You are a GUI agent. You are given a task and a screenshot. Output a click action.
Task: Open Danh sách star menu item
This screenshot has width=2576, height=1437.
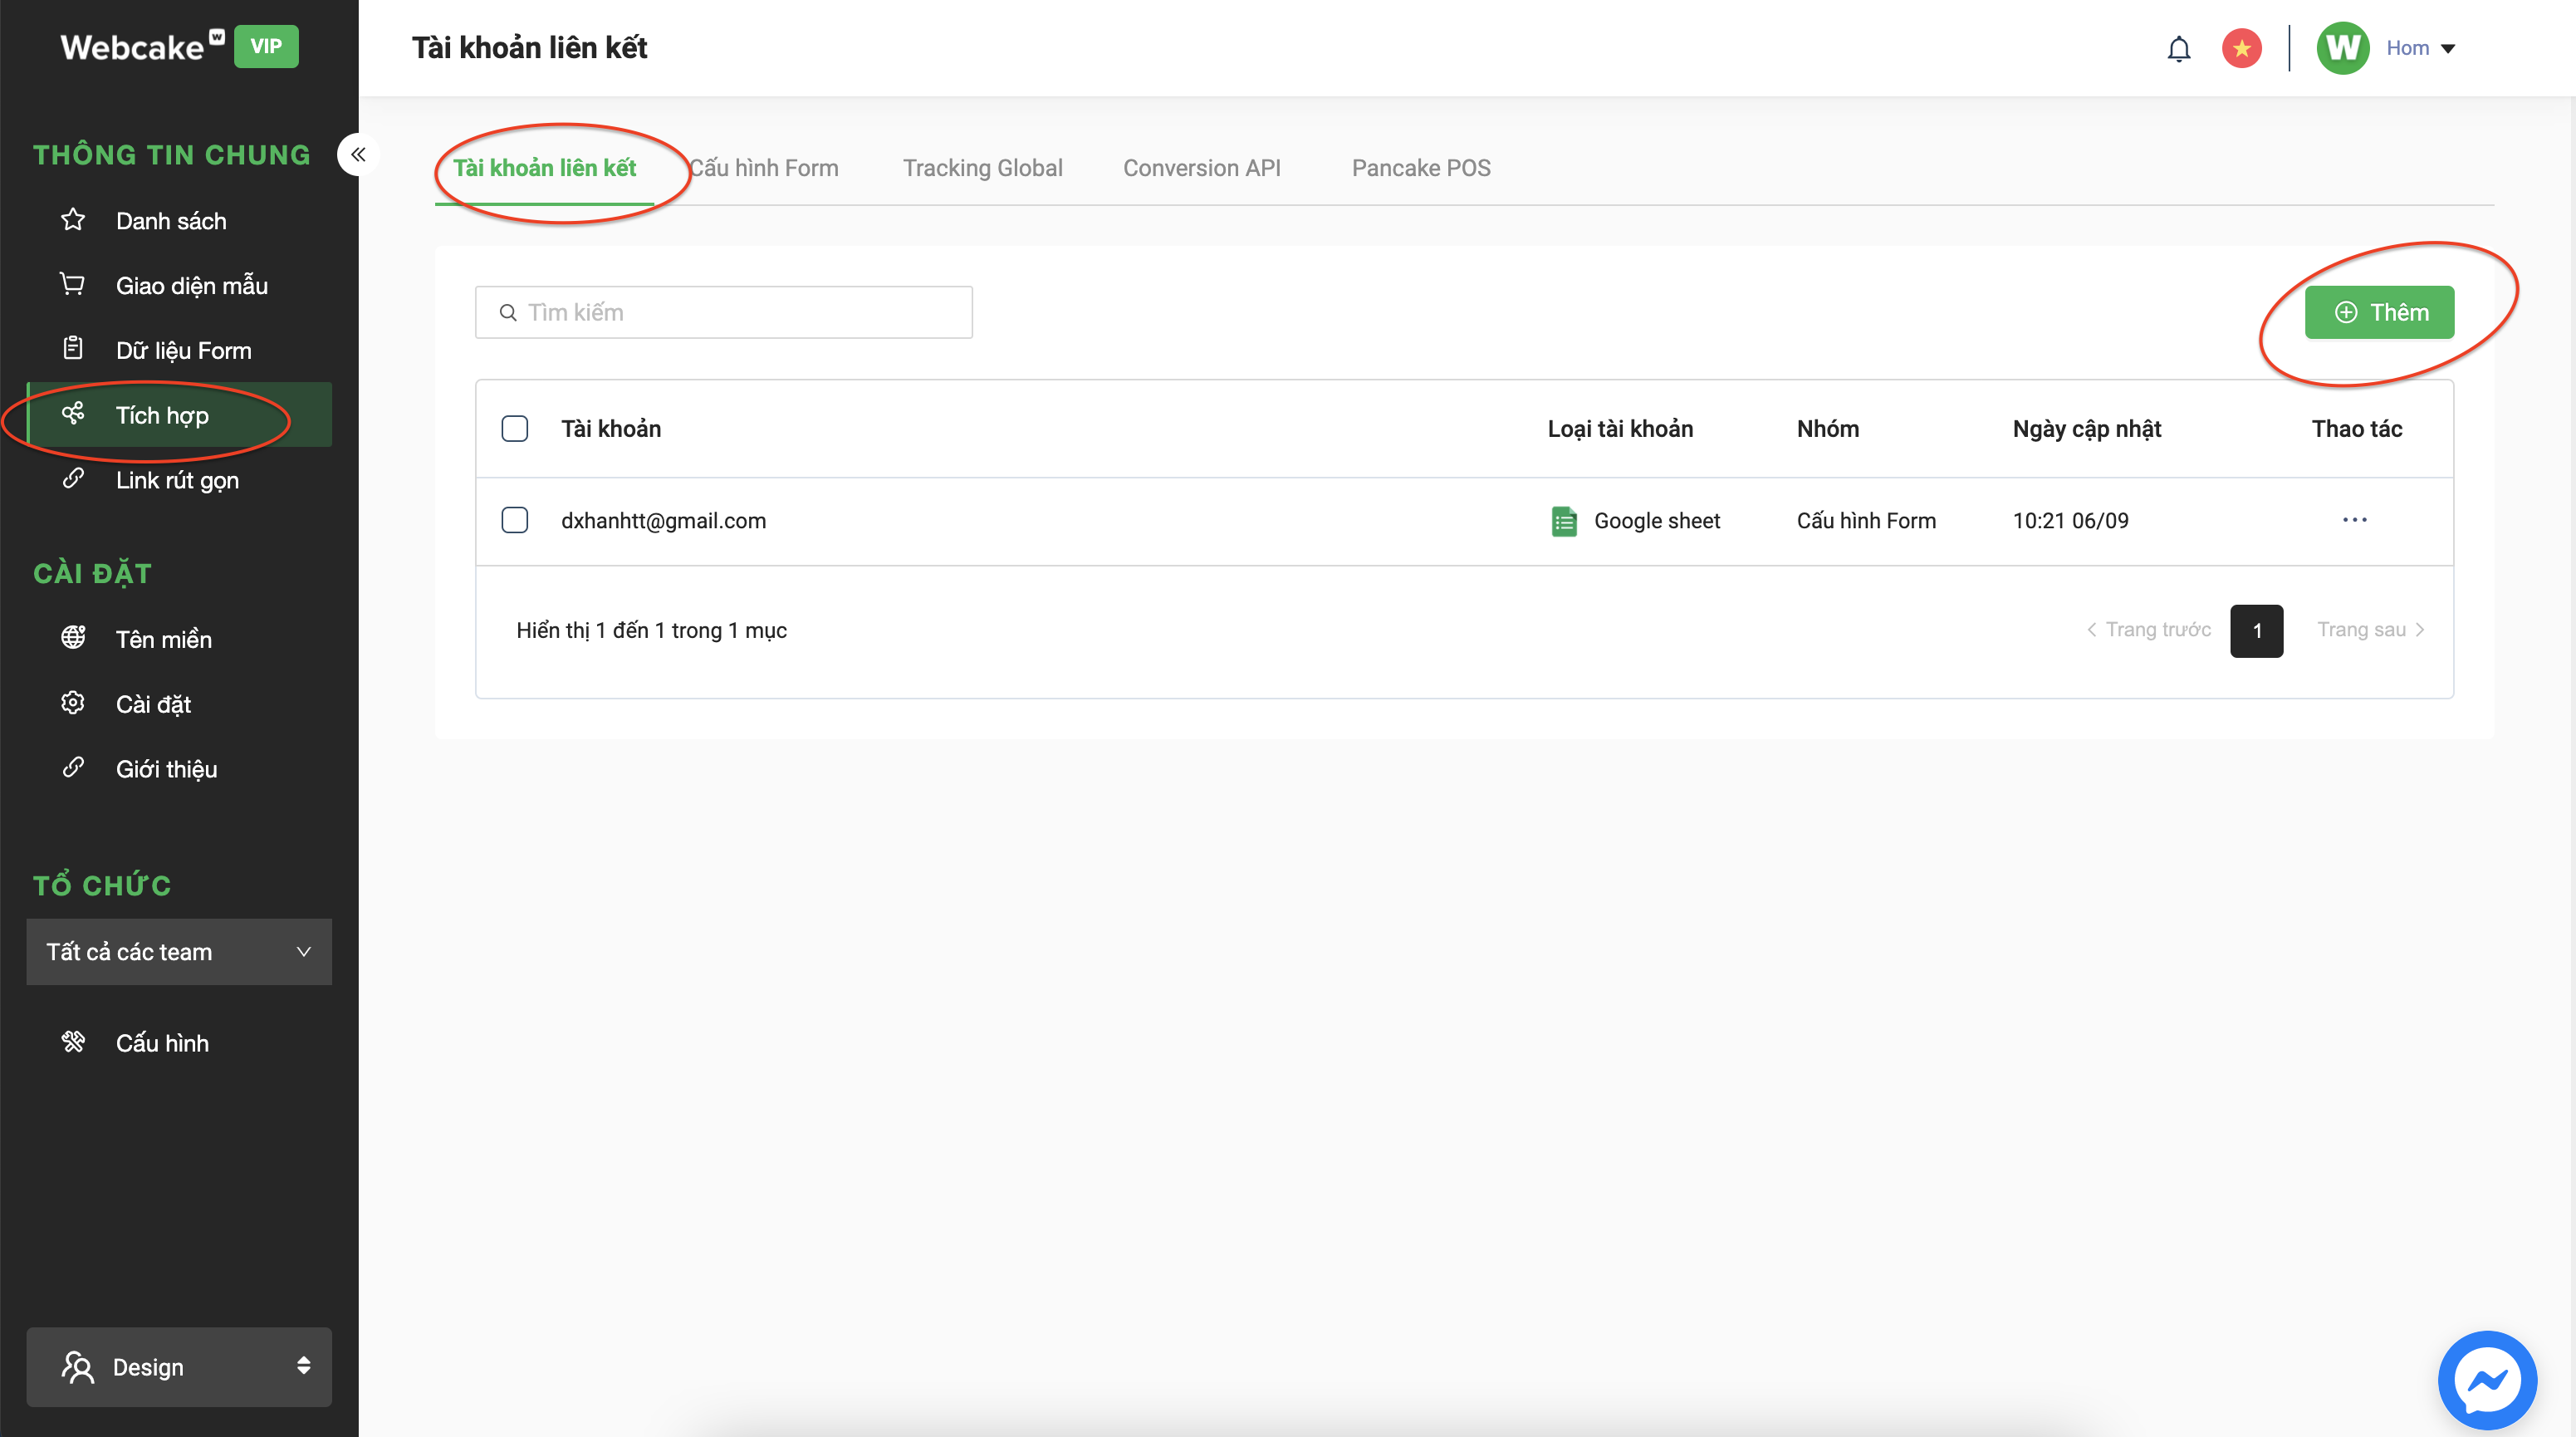pyautogui.click(x=170, y=221)
